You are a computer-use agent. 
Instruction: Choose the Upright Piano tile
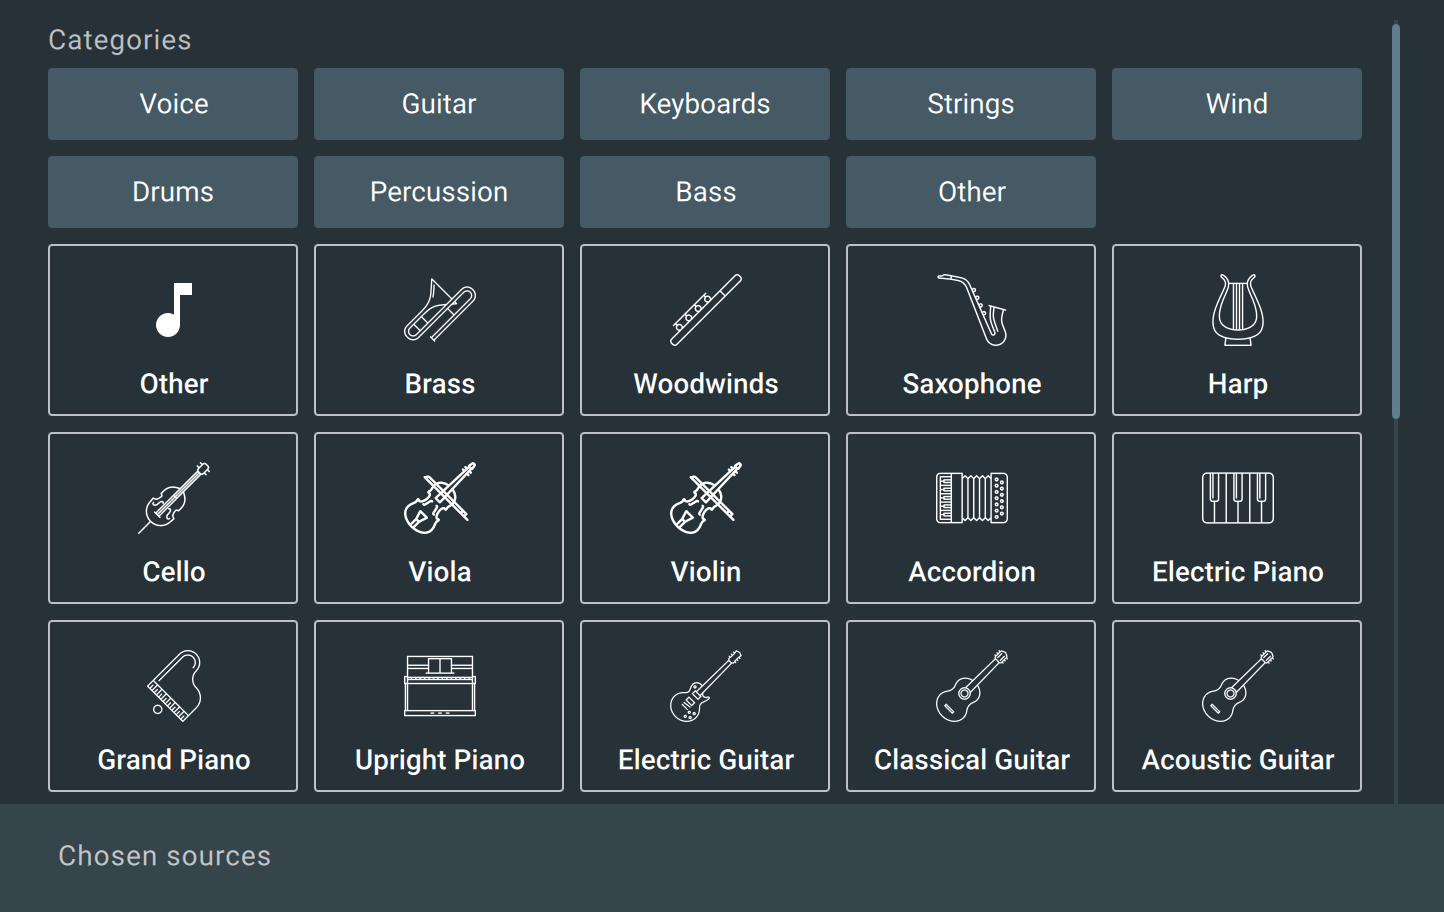click(x=439, y=706)
